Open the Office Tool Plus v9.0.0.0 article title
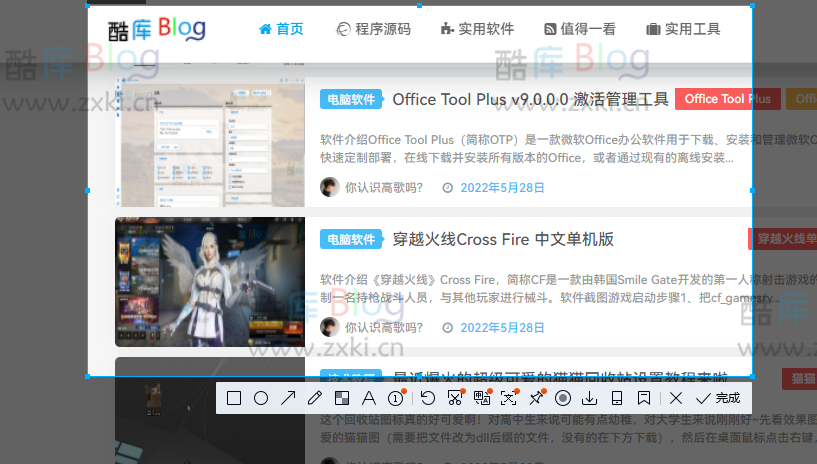This screenshot has width=817, height=464. pyautogui.click(x=530, y=99)
